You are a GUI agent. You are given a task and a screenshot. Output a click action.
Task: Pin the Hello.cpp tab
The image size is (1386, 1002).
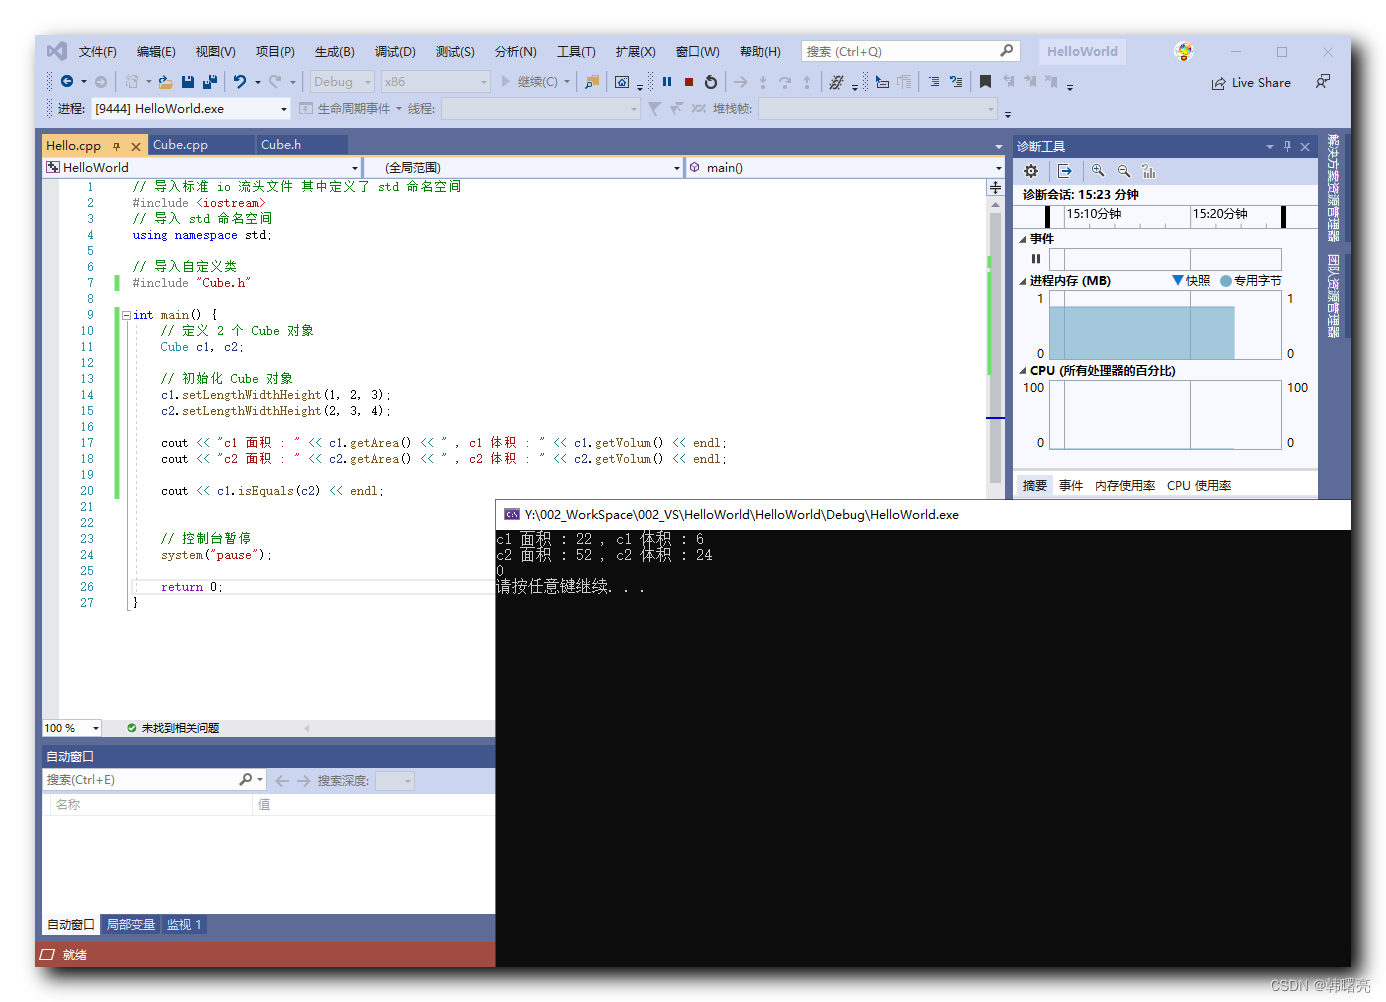click(116, 146)
